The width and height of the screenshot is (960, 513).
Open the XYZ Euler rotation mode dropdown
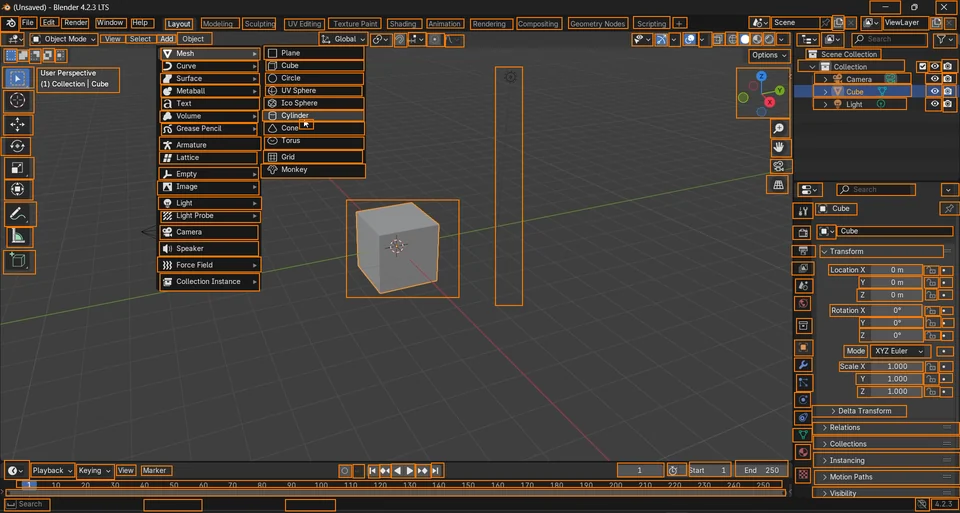(x=901, y=351)
